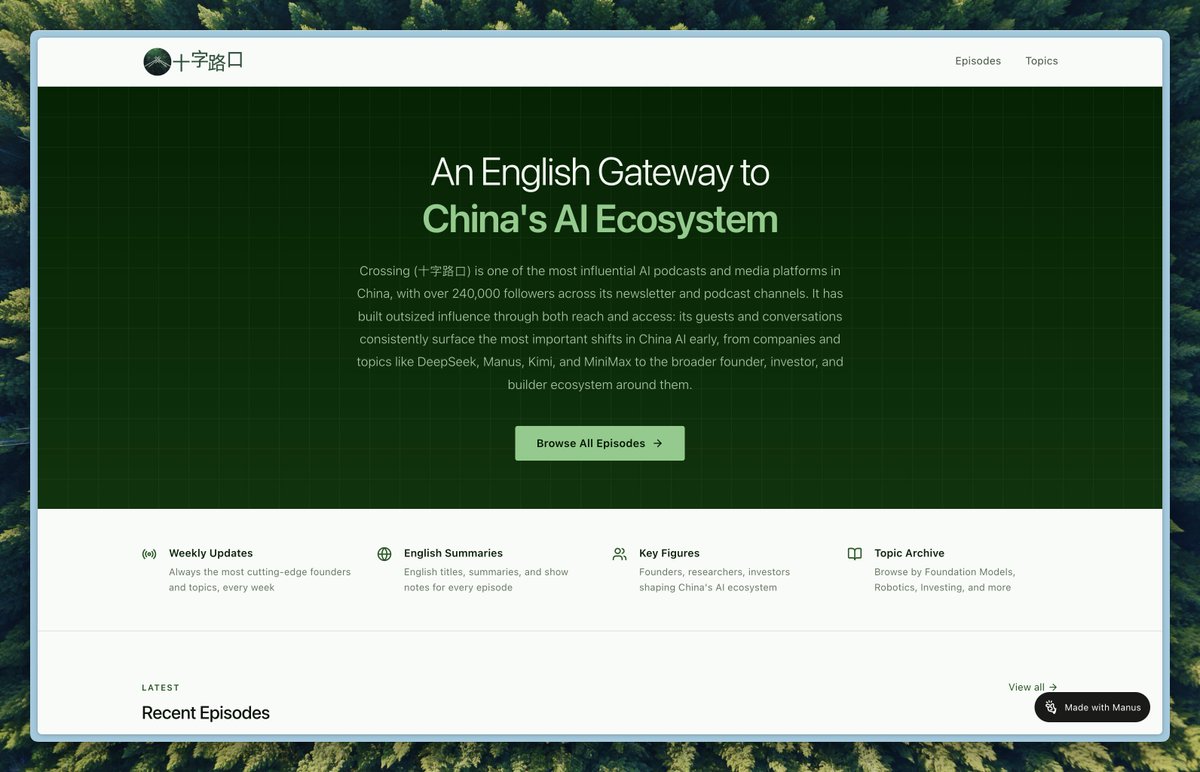Click the English Summaries globe icon
1200x772 pixels.
(x=384, y=554)
